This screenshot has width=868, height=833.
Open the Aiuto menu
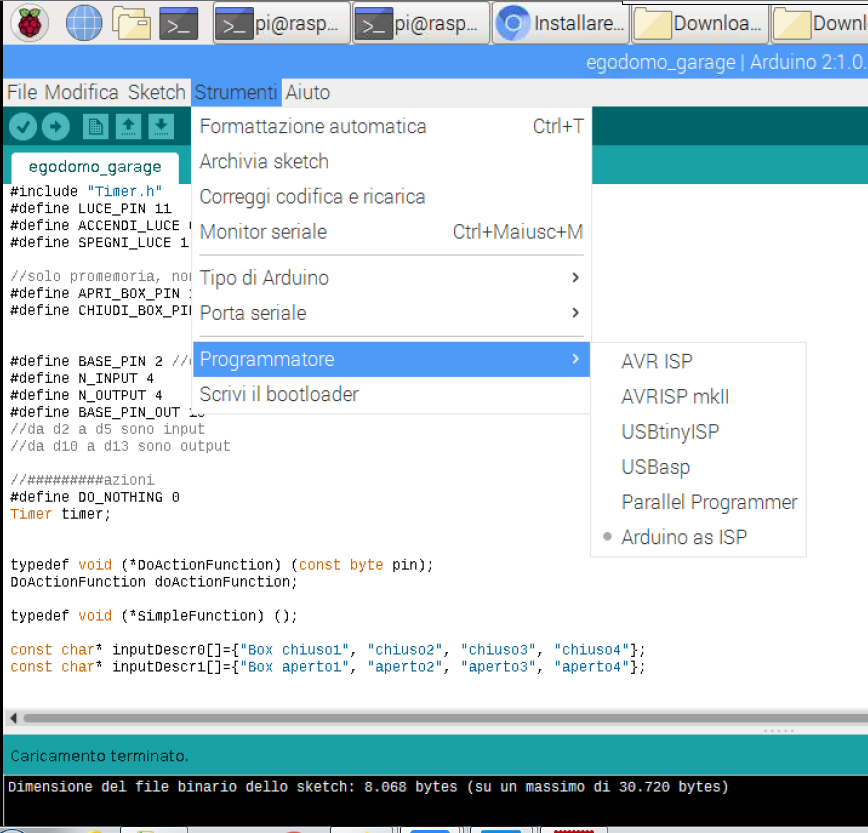(x=308, y=92)
